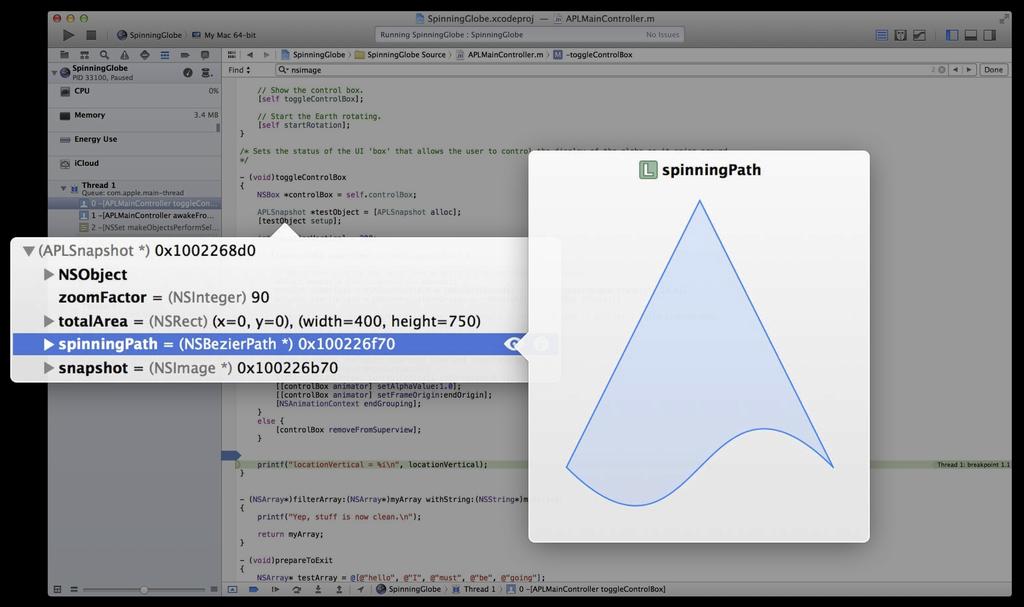Click the navigator gauges scrollbar
This screenshot has height=607, width=1024.
pos(218,128)
